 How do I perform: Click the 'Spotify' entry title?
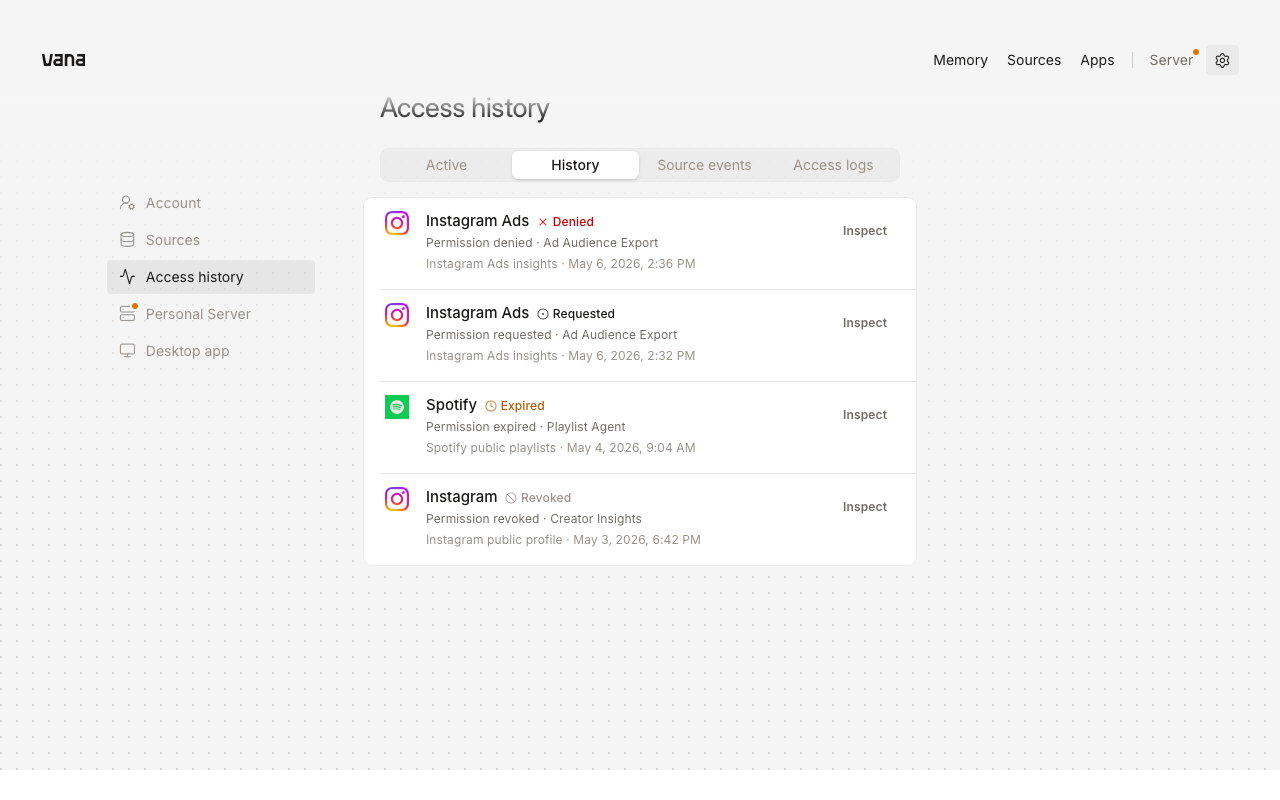(451, 405)
